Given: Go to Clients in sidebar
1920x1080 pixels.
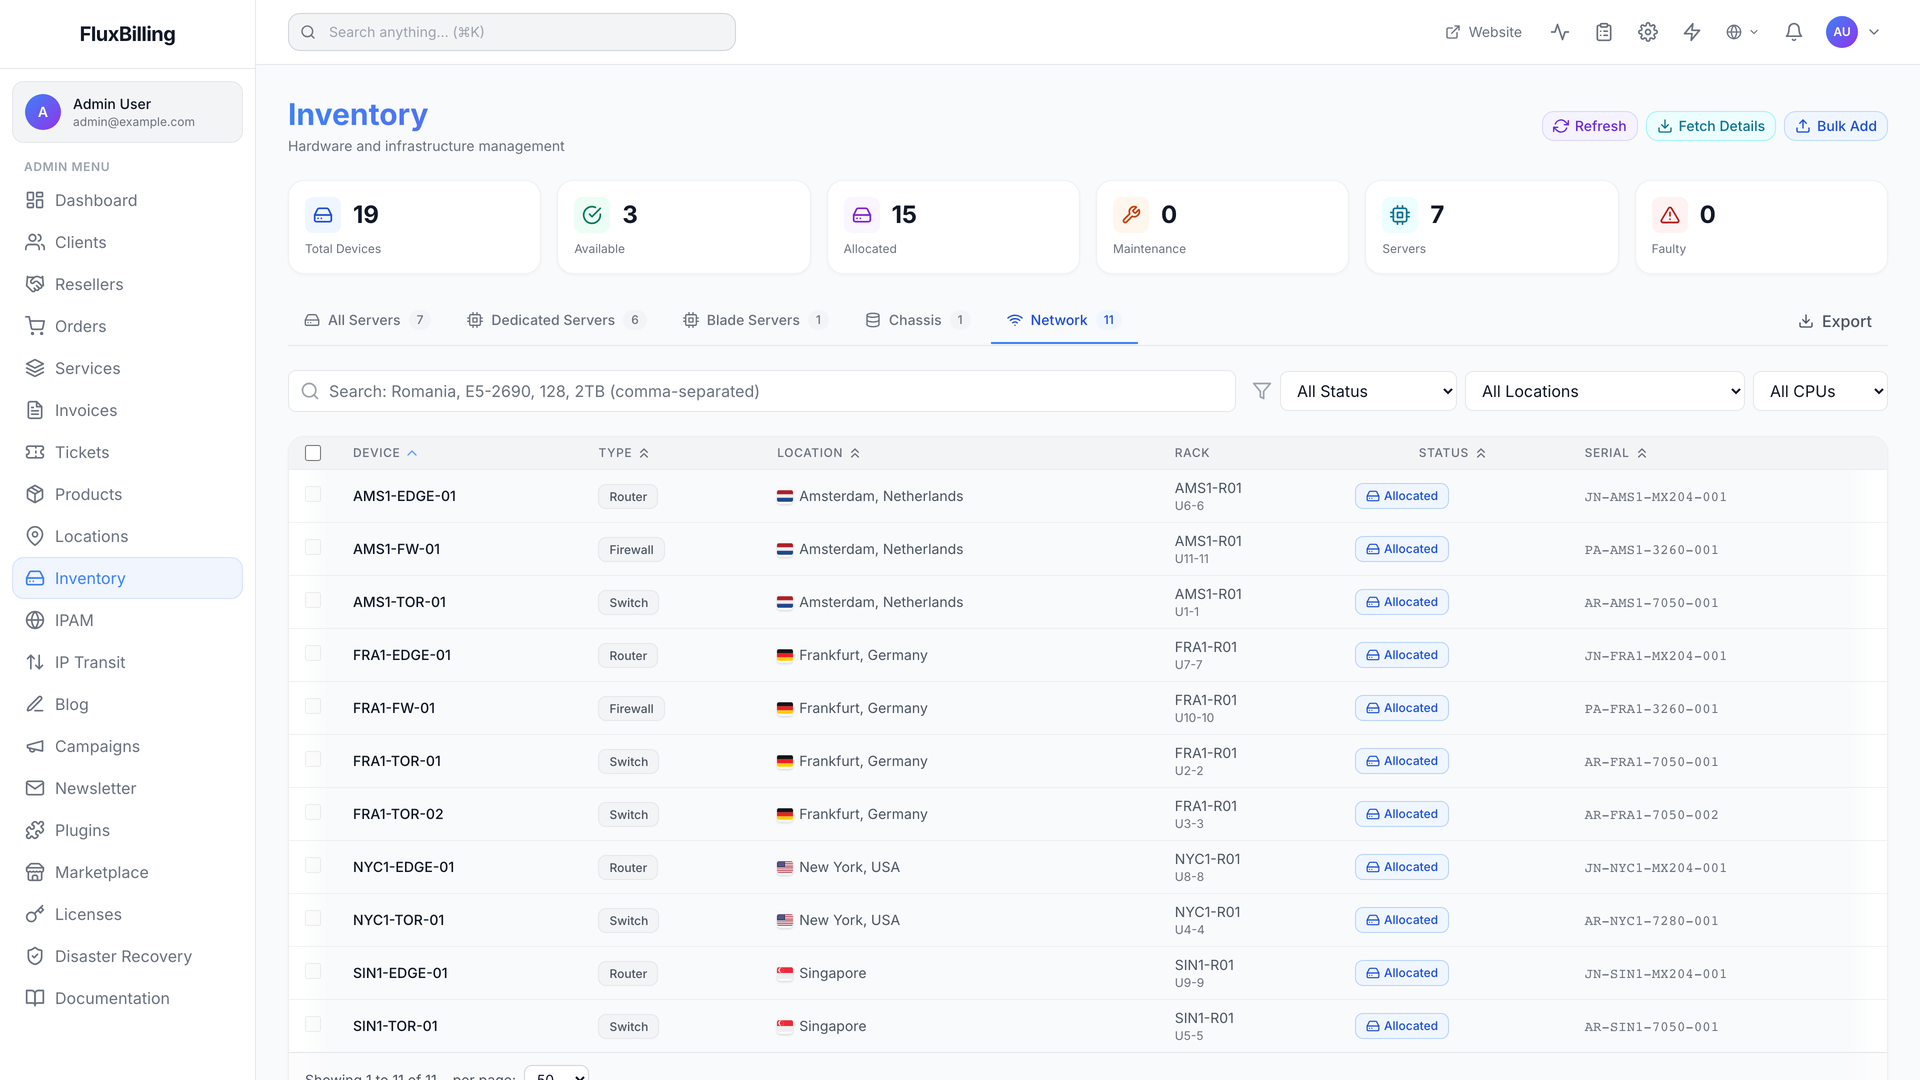Looking at the screenshot, I should click(127, 242).
